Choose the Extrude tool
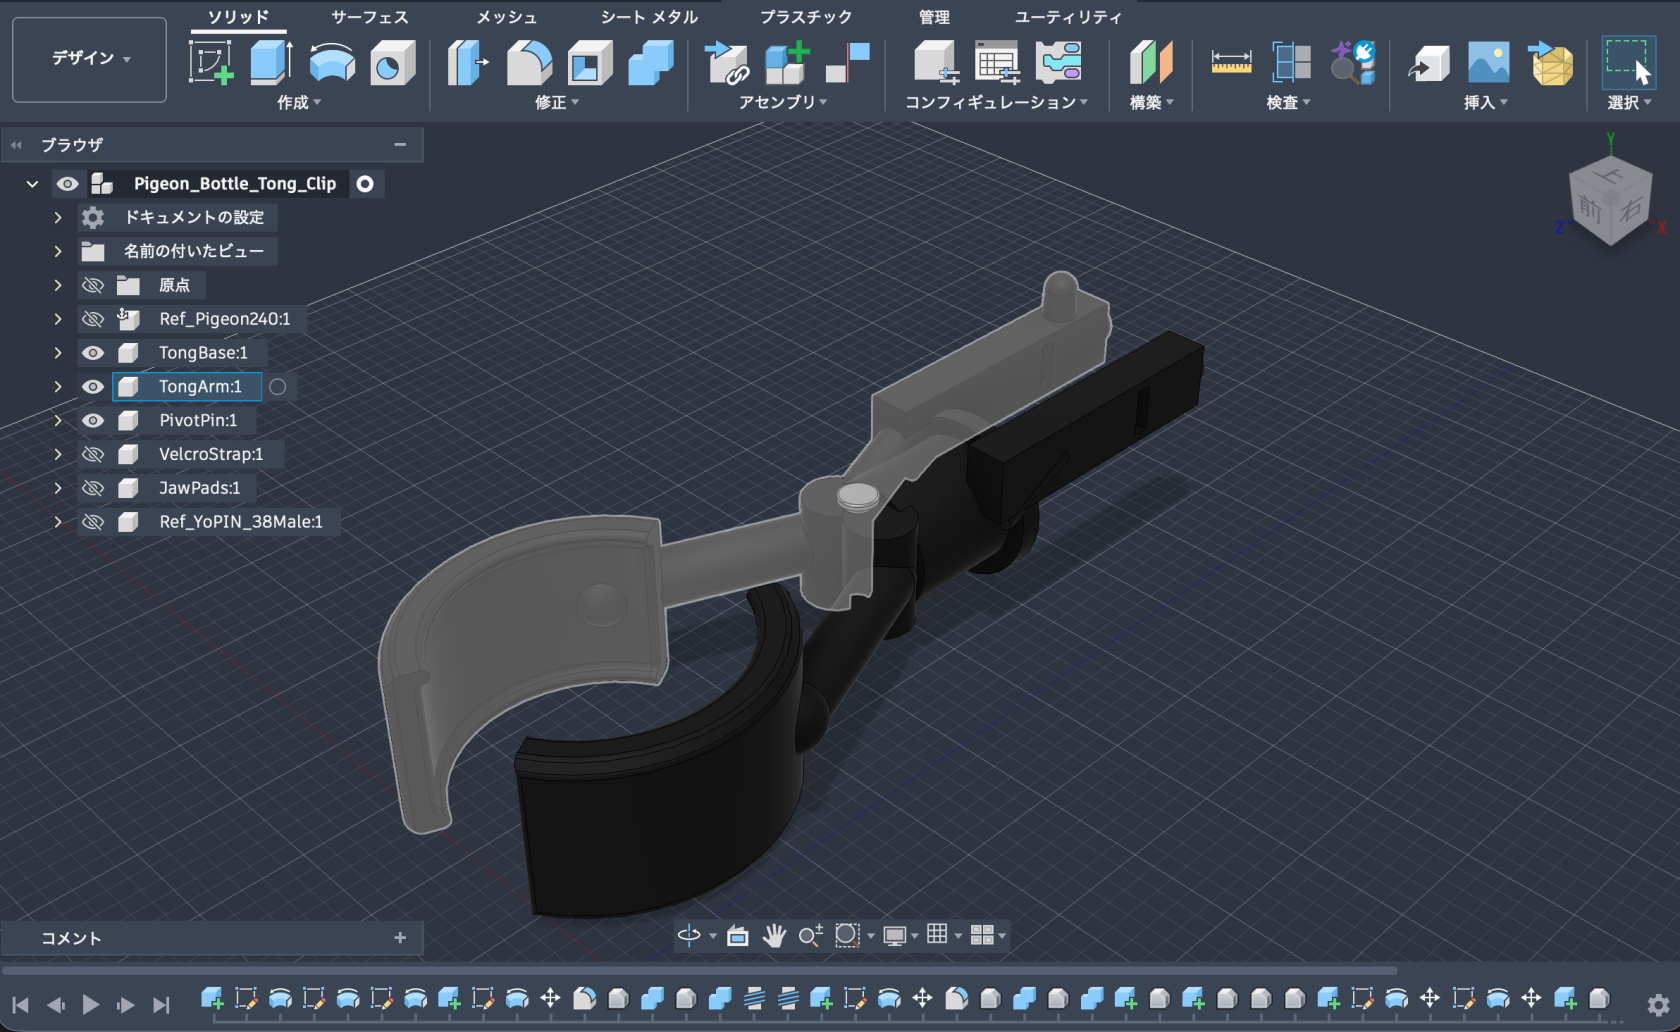Viewport: 1680px width, 1032px height. 271,62
